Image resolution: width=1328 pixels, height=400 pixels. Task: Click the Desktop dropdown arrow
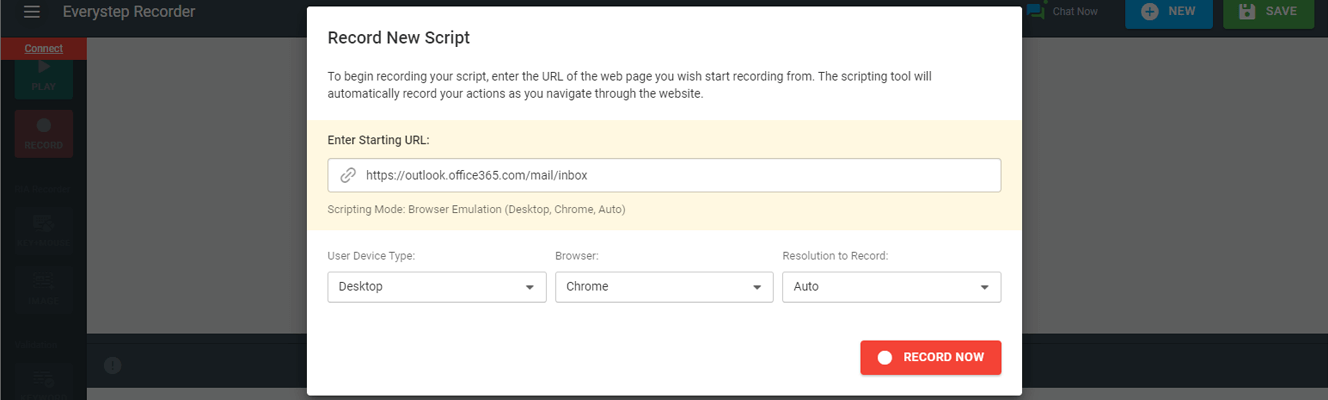[x=530, y=287]
